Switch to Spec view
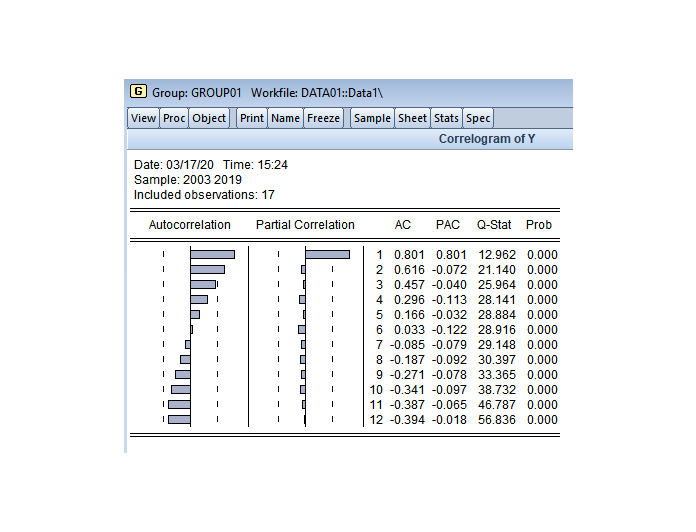 (x=478, y=118)
